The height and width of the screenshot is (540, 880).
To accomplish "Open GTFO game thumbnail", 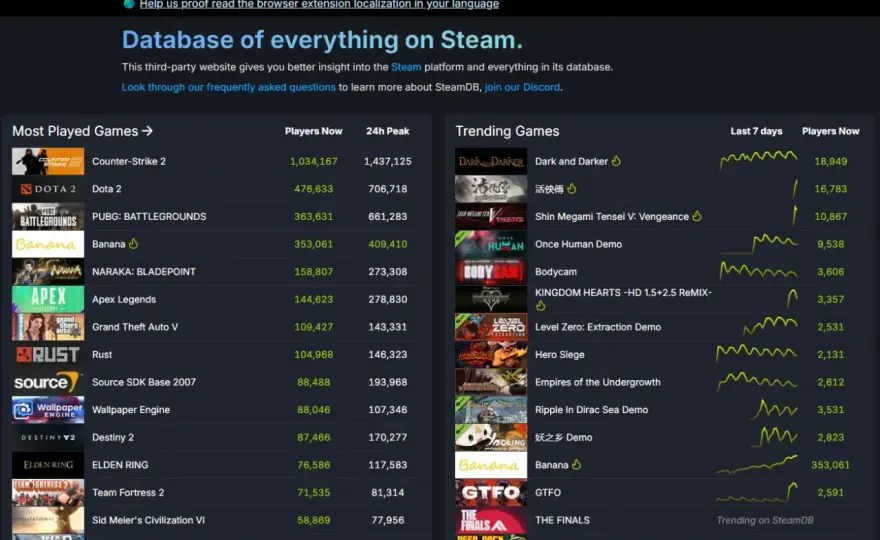I will tap(491, 492).
